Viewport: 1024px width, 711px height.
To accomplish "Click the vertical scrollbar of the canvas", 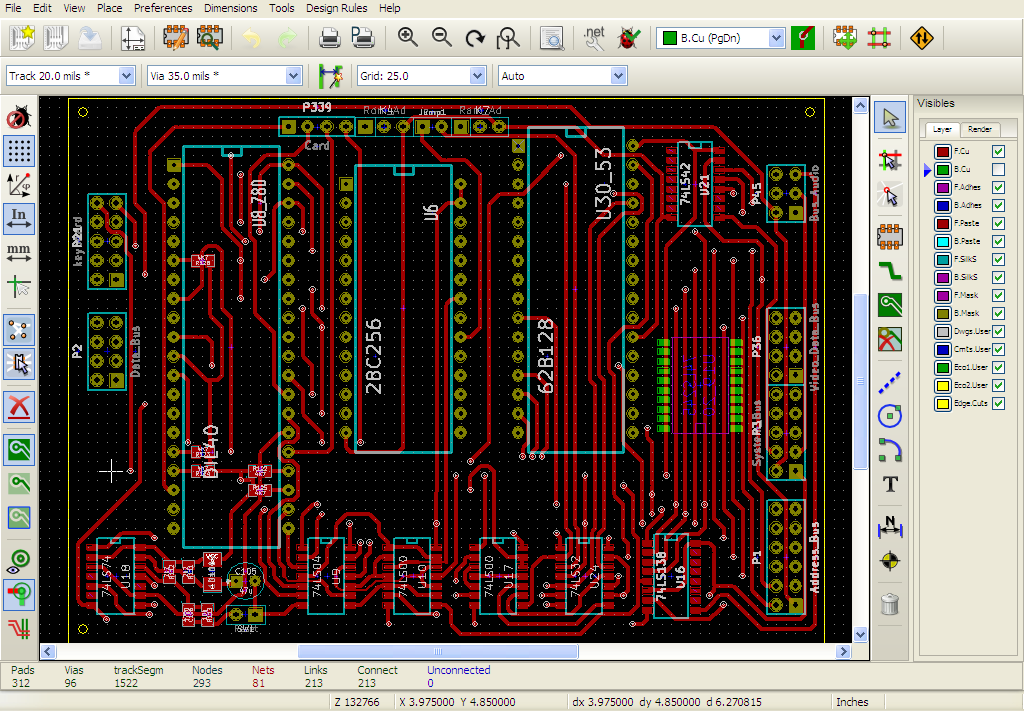I will point(861,380).
